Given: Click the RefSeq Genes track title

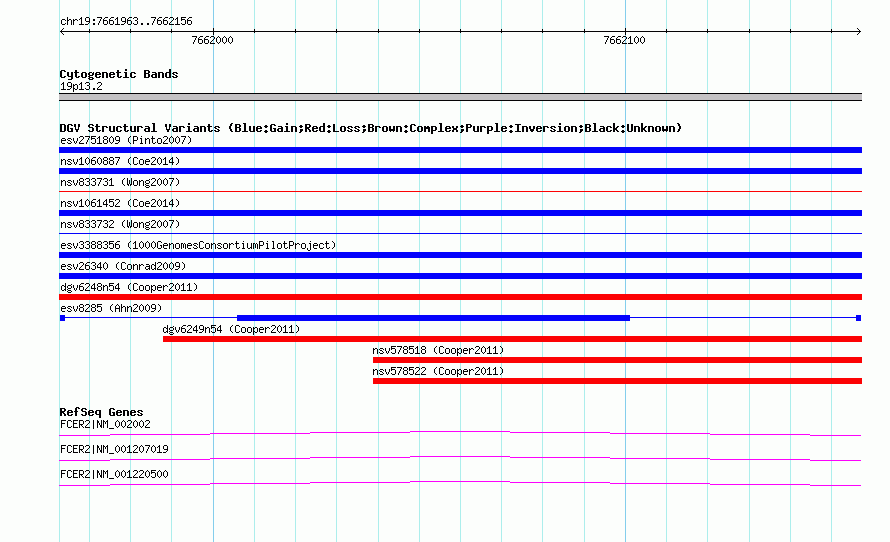Looking at the screenshot, I should click(101, 412).
